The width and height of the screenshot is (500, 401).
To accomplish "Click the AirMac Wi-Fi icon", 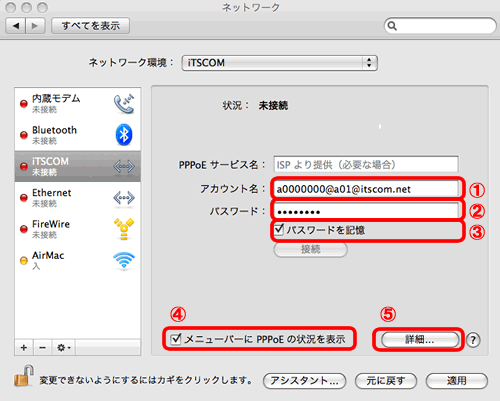I will [x=124, y=260].
